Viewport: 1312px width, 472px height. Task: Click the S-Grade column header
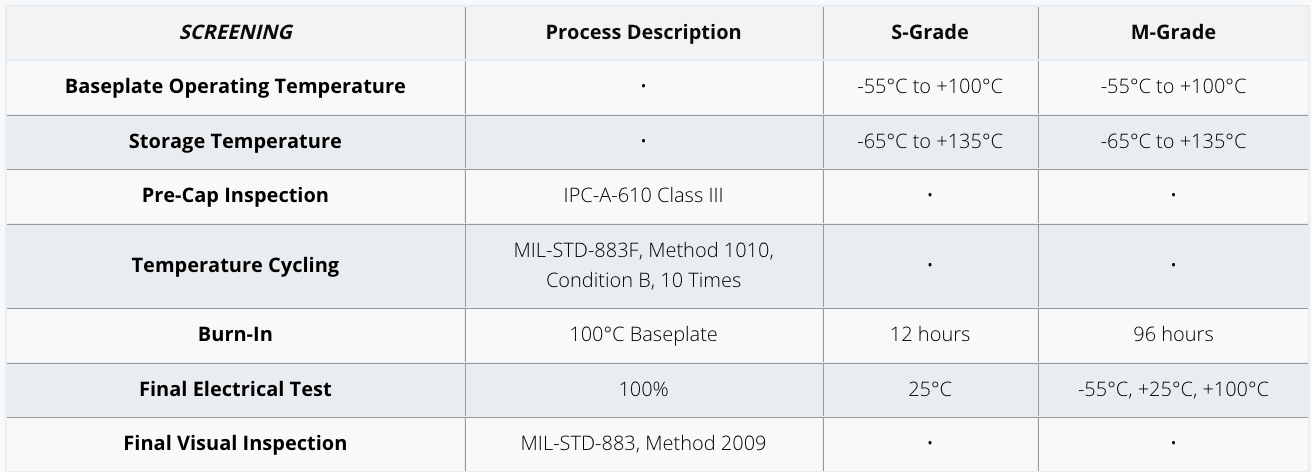click(930, 32)
